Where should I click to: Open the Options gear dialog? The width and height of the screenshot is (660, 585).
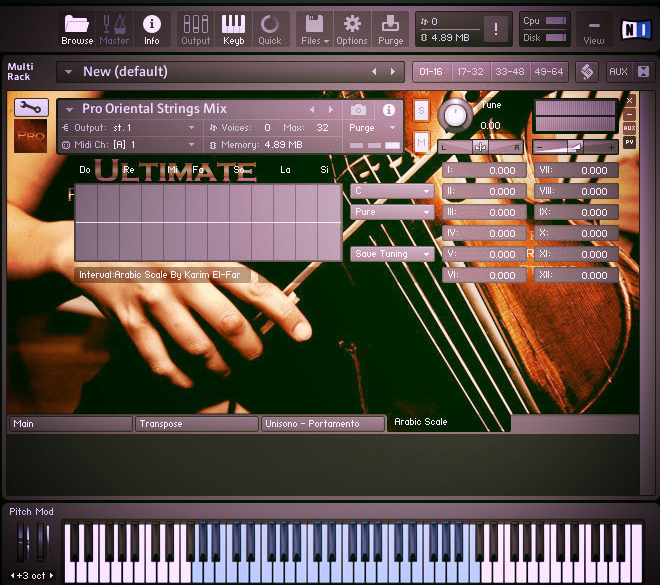tap(352, 29)
